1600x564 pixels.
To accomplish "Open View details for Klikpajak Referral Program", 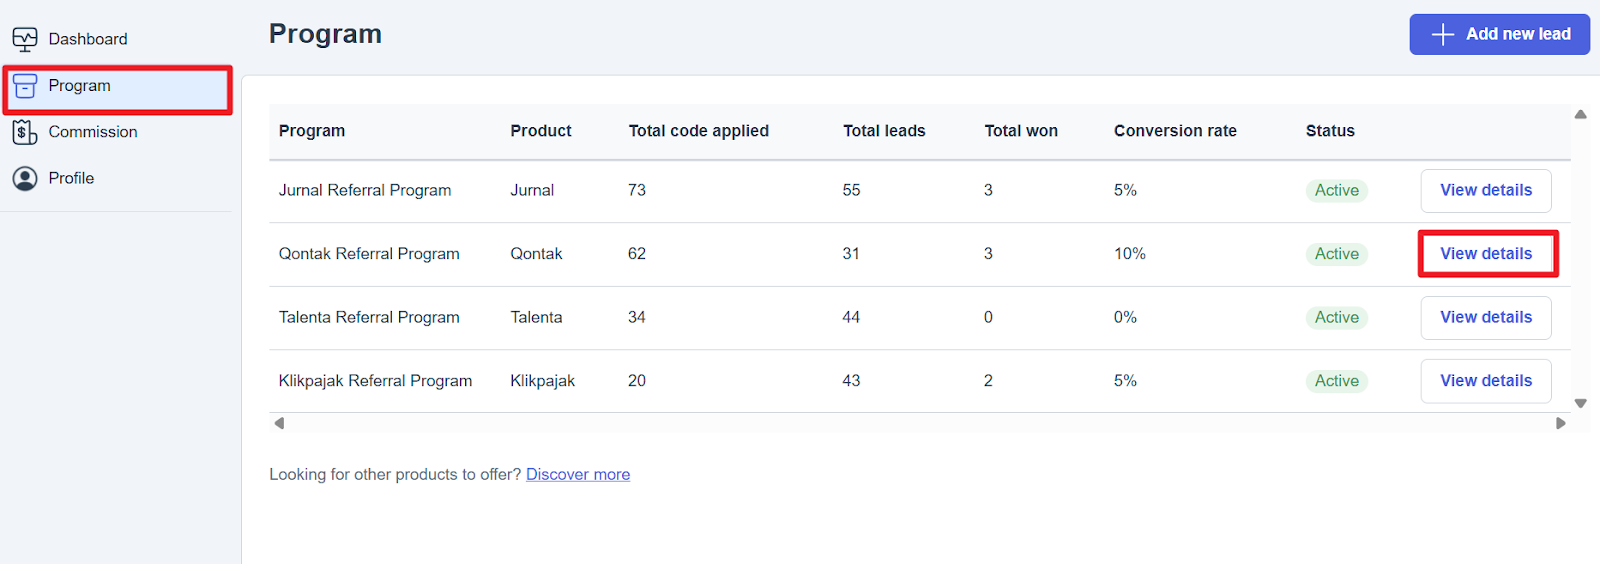I will click(1485, 381).
